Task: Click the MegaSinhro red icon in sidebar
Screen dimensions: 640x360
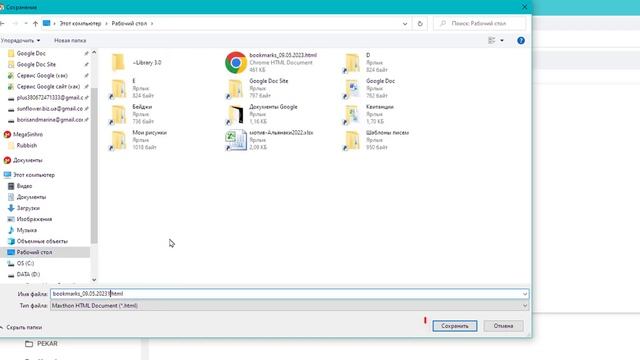Action: tap(7, 134)
